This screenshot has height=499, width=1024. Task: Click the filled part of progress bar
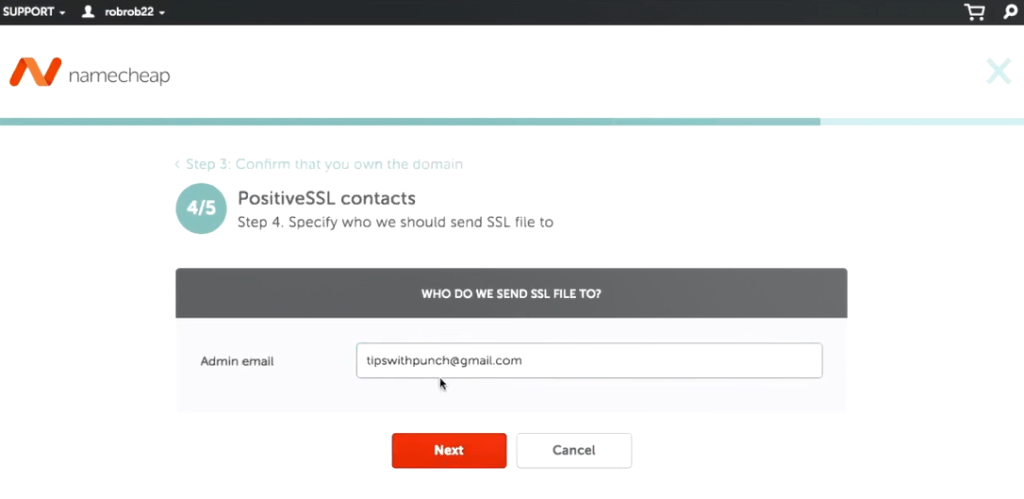click(x=410, y=121)
